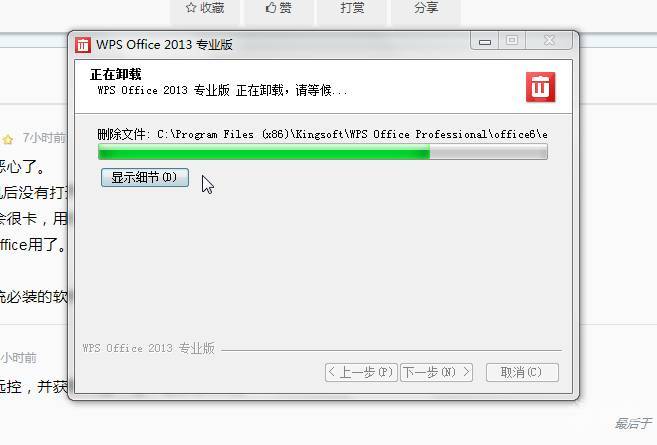Viewport: 657px width, 445px height.
Task: Click the 上一步(P) back button
Action: [361, 372]
